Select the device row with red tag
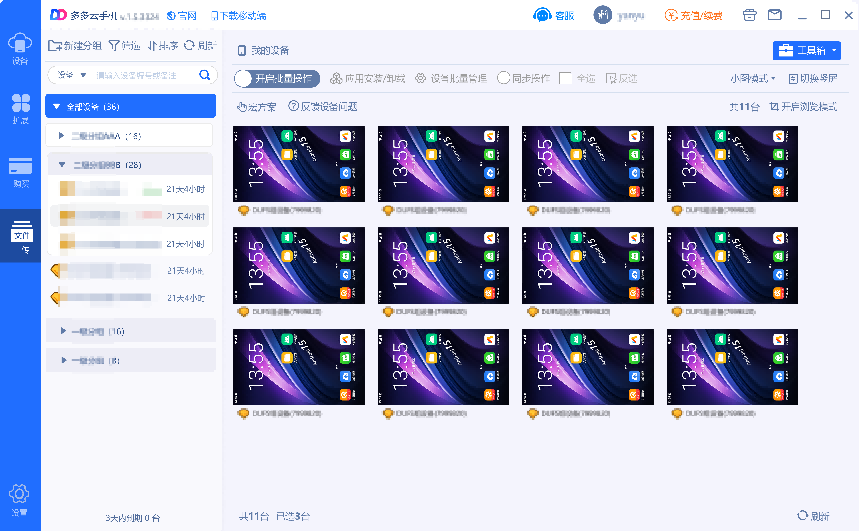This screenshot has height=531, width=859. tap(131, 216)
